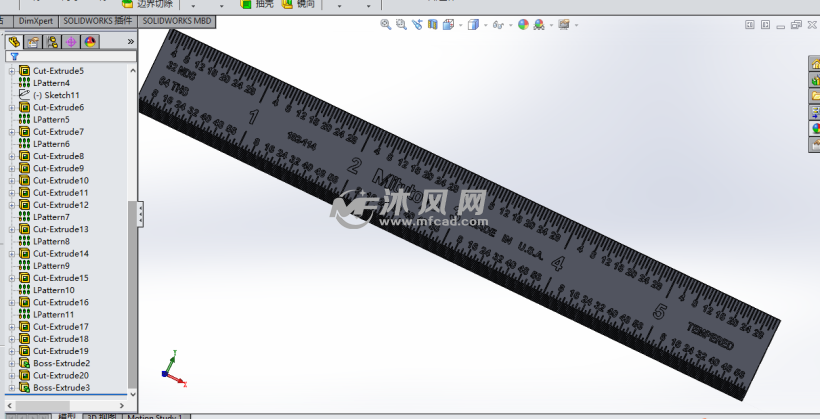
Task: Select the Cut-Extrude11 feature
Action: coord(61,192)
